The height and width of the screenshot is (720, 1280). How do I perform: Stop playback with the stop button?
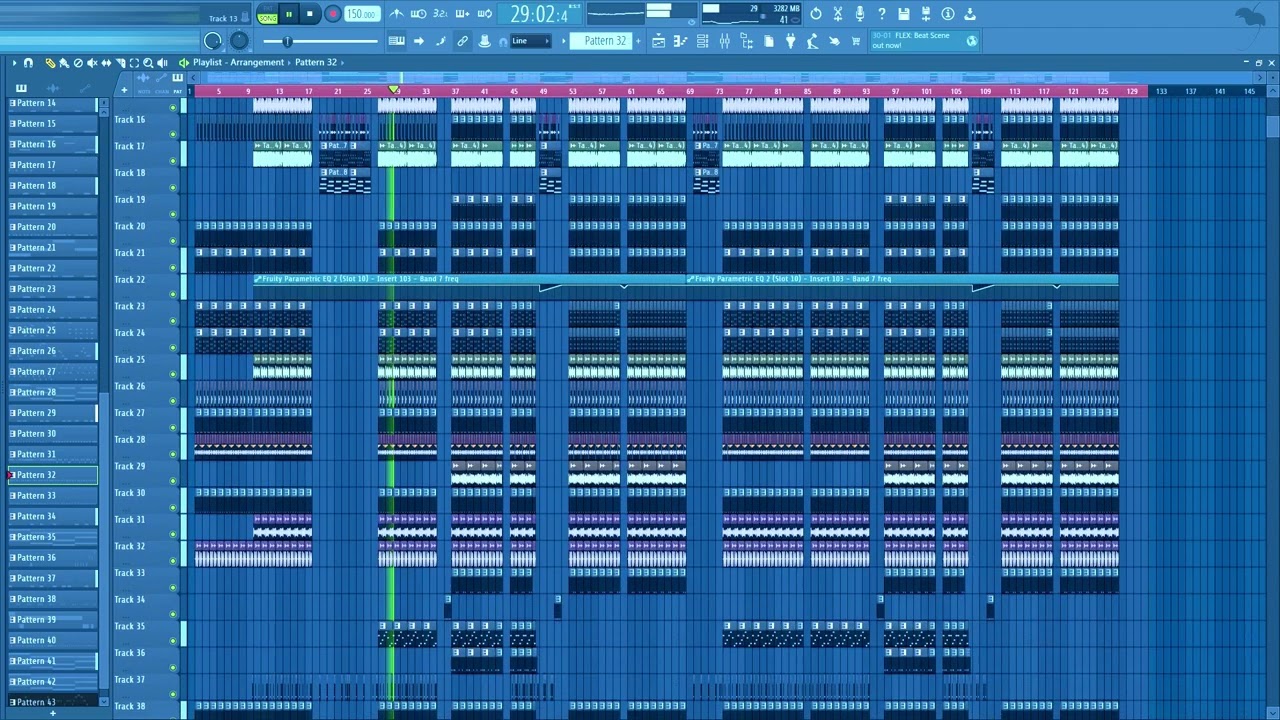310,14
